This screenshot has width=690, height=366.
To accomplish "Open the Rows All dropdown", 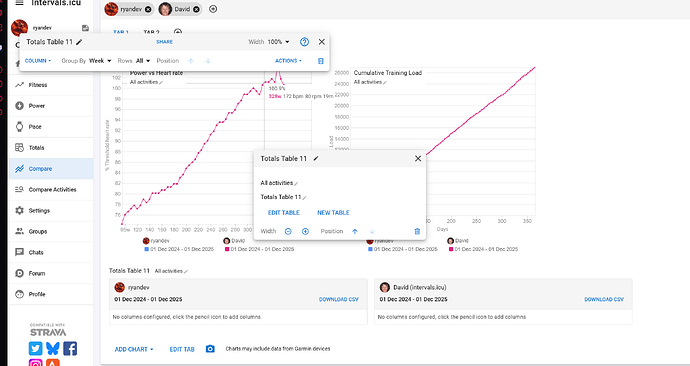I will tap(143, 61).
